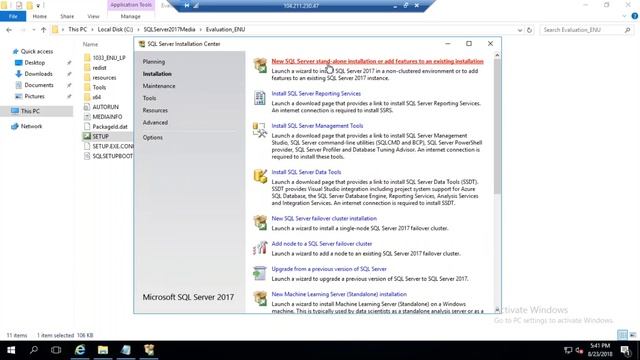Open the File tab in Explorer
The image size is (640, 360).
point(13,16)
